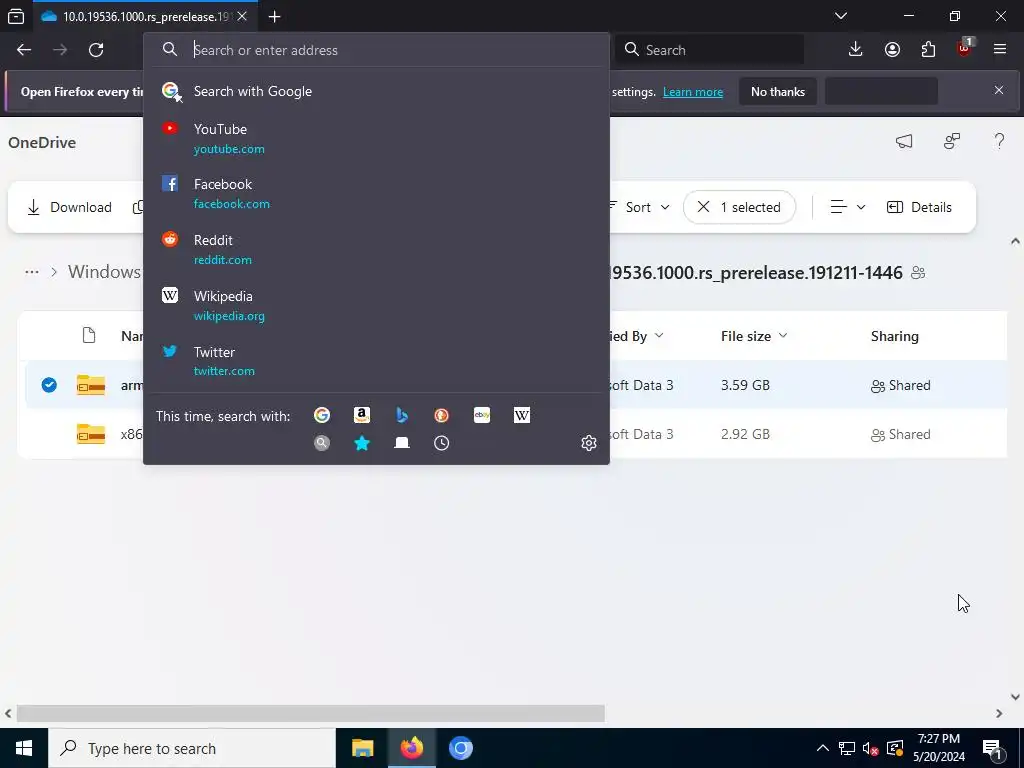1024x768 pixels.
Task: Open extensions puzzle icon
Action: (x=928, y=50)
